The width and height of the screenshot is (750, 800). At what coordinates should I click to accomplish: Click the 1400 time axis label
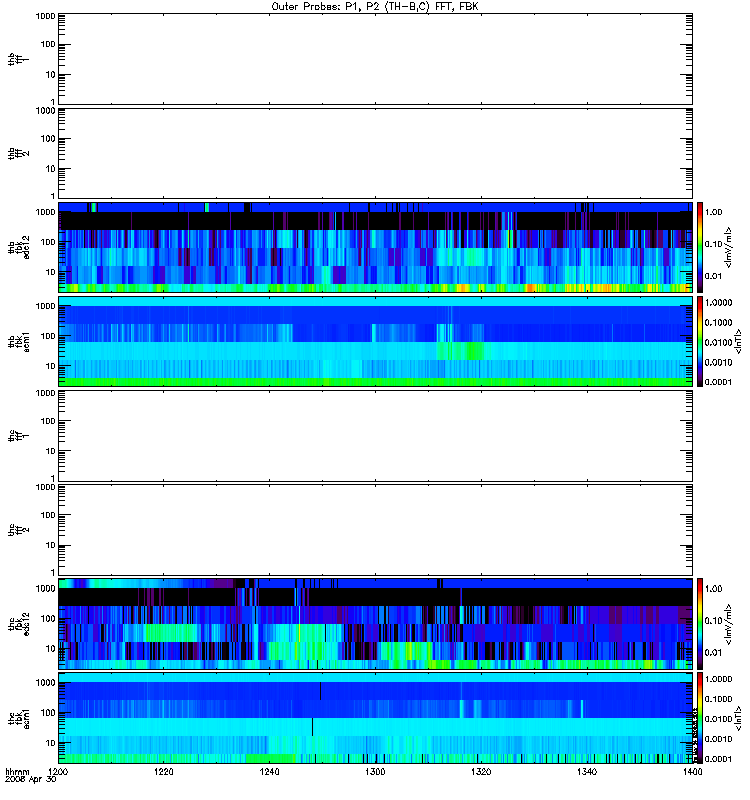tap(692, 772)
